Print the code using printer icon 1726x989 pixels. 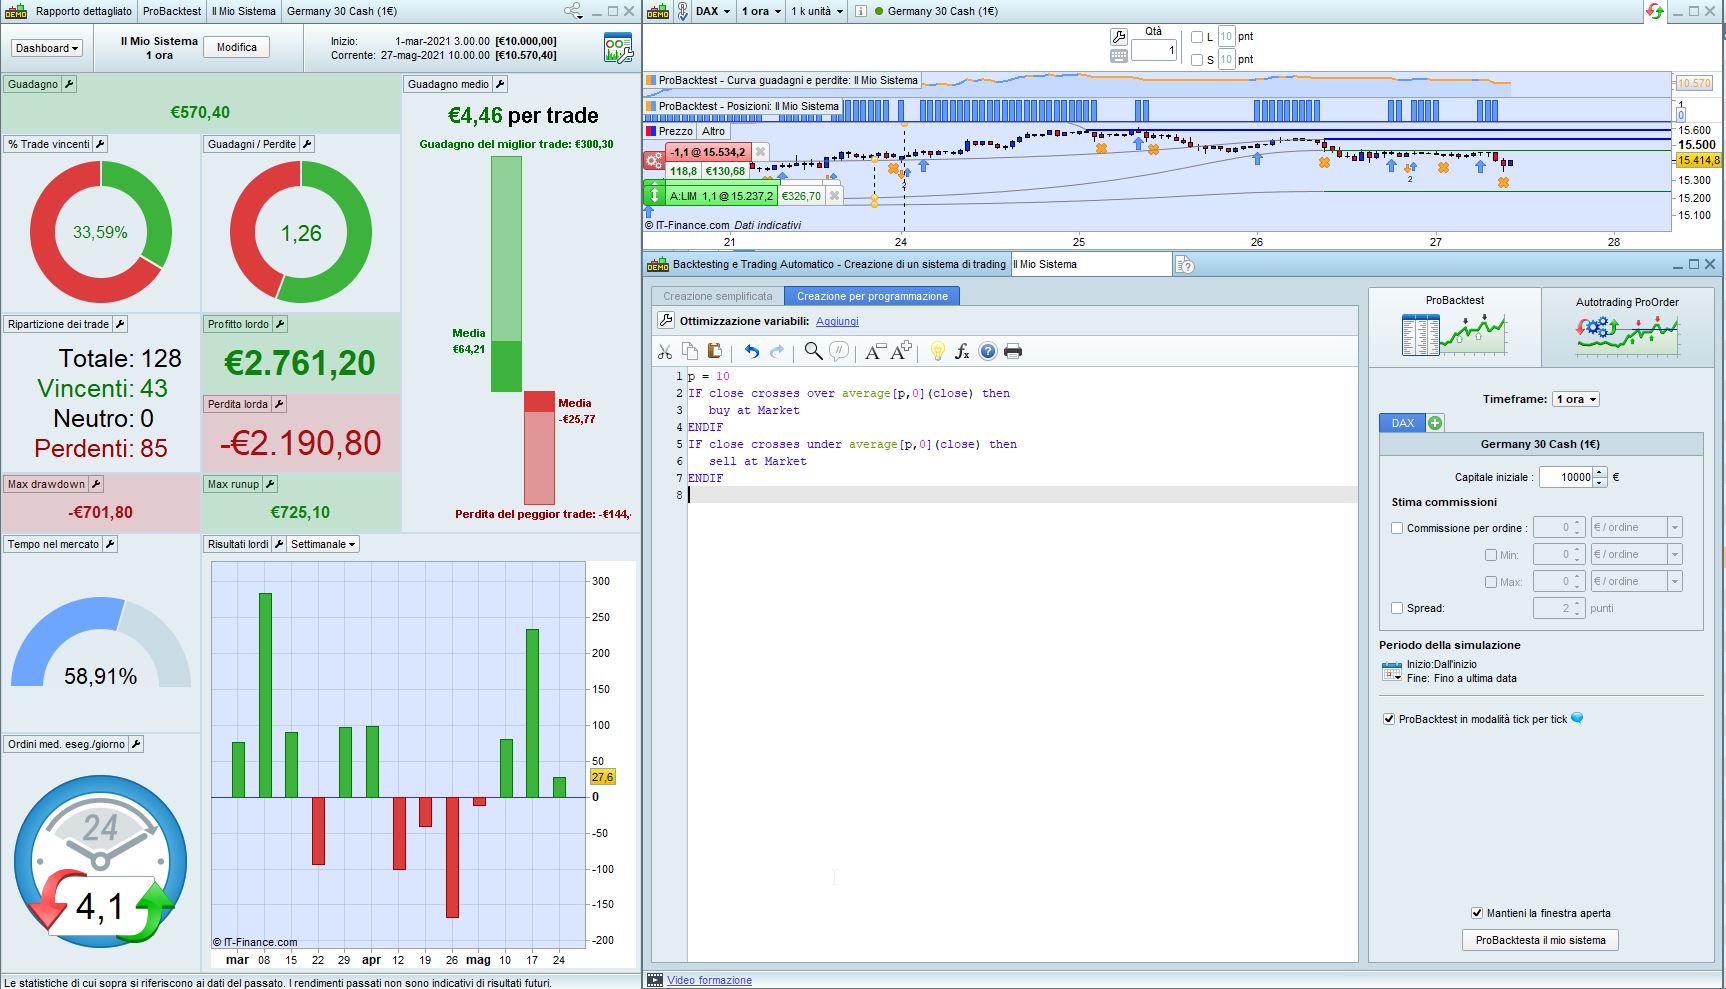[x=1013, y=351]
